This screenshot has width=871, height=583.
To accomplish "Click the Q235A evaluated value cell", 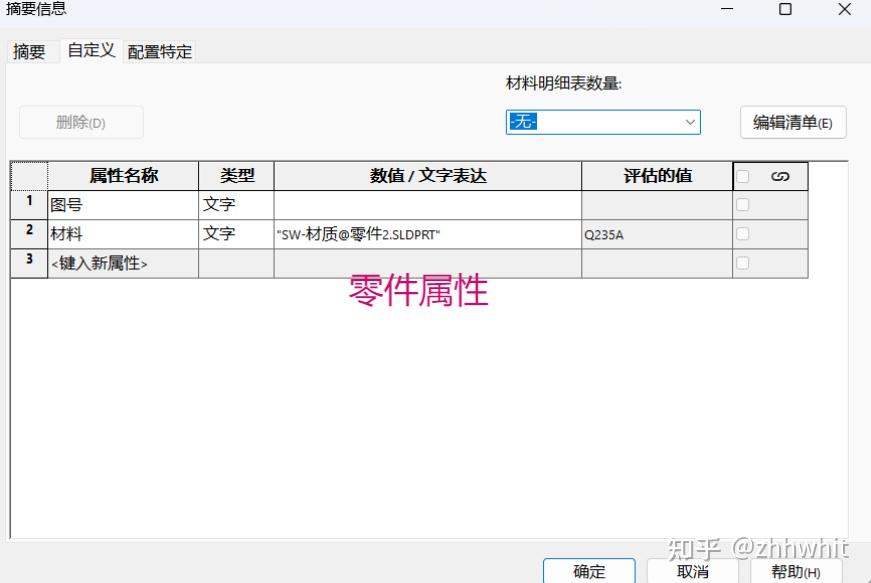I will 657,234.
